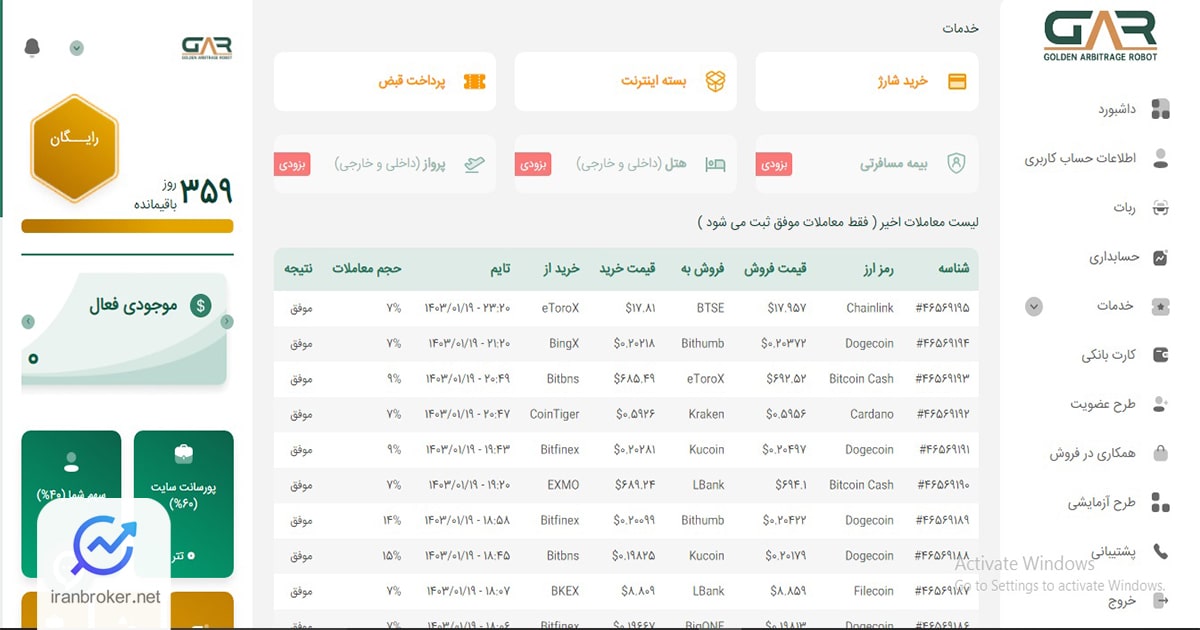Click the حجم معاملات column header
This screenshot has width=1200, height=630.
click(367, 269)
